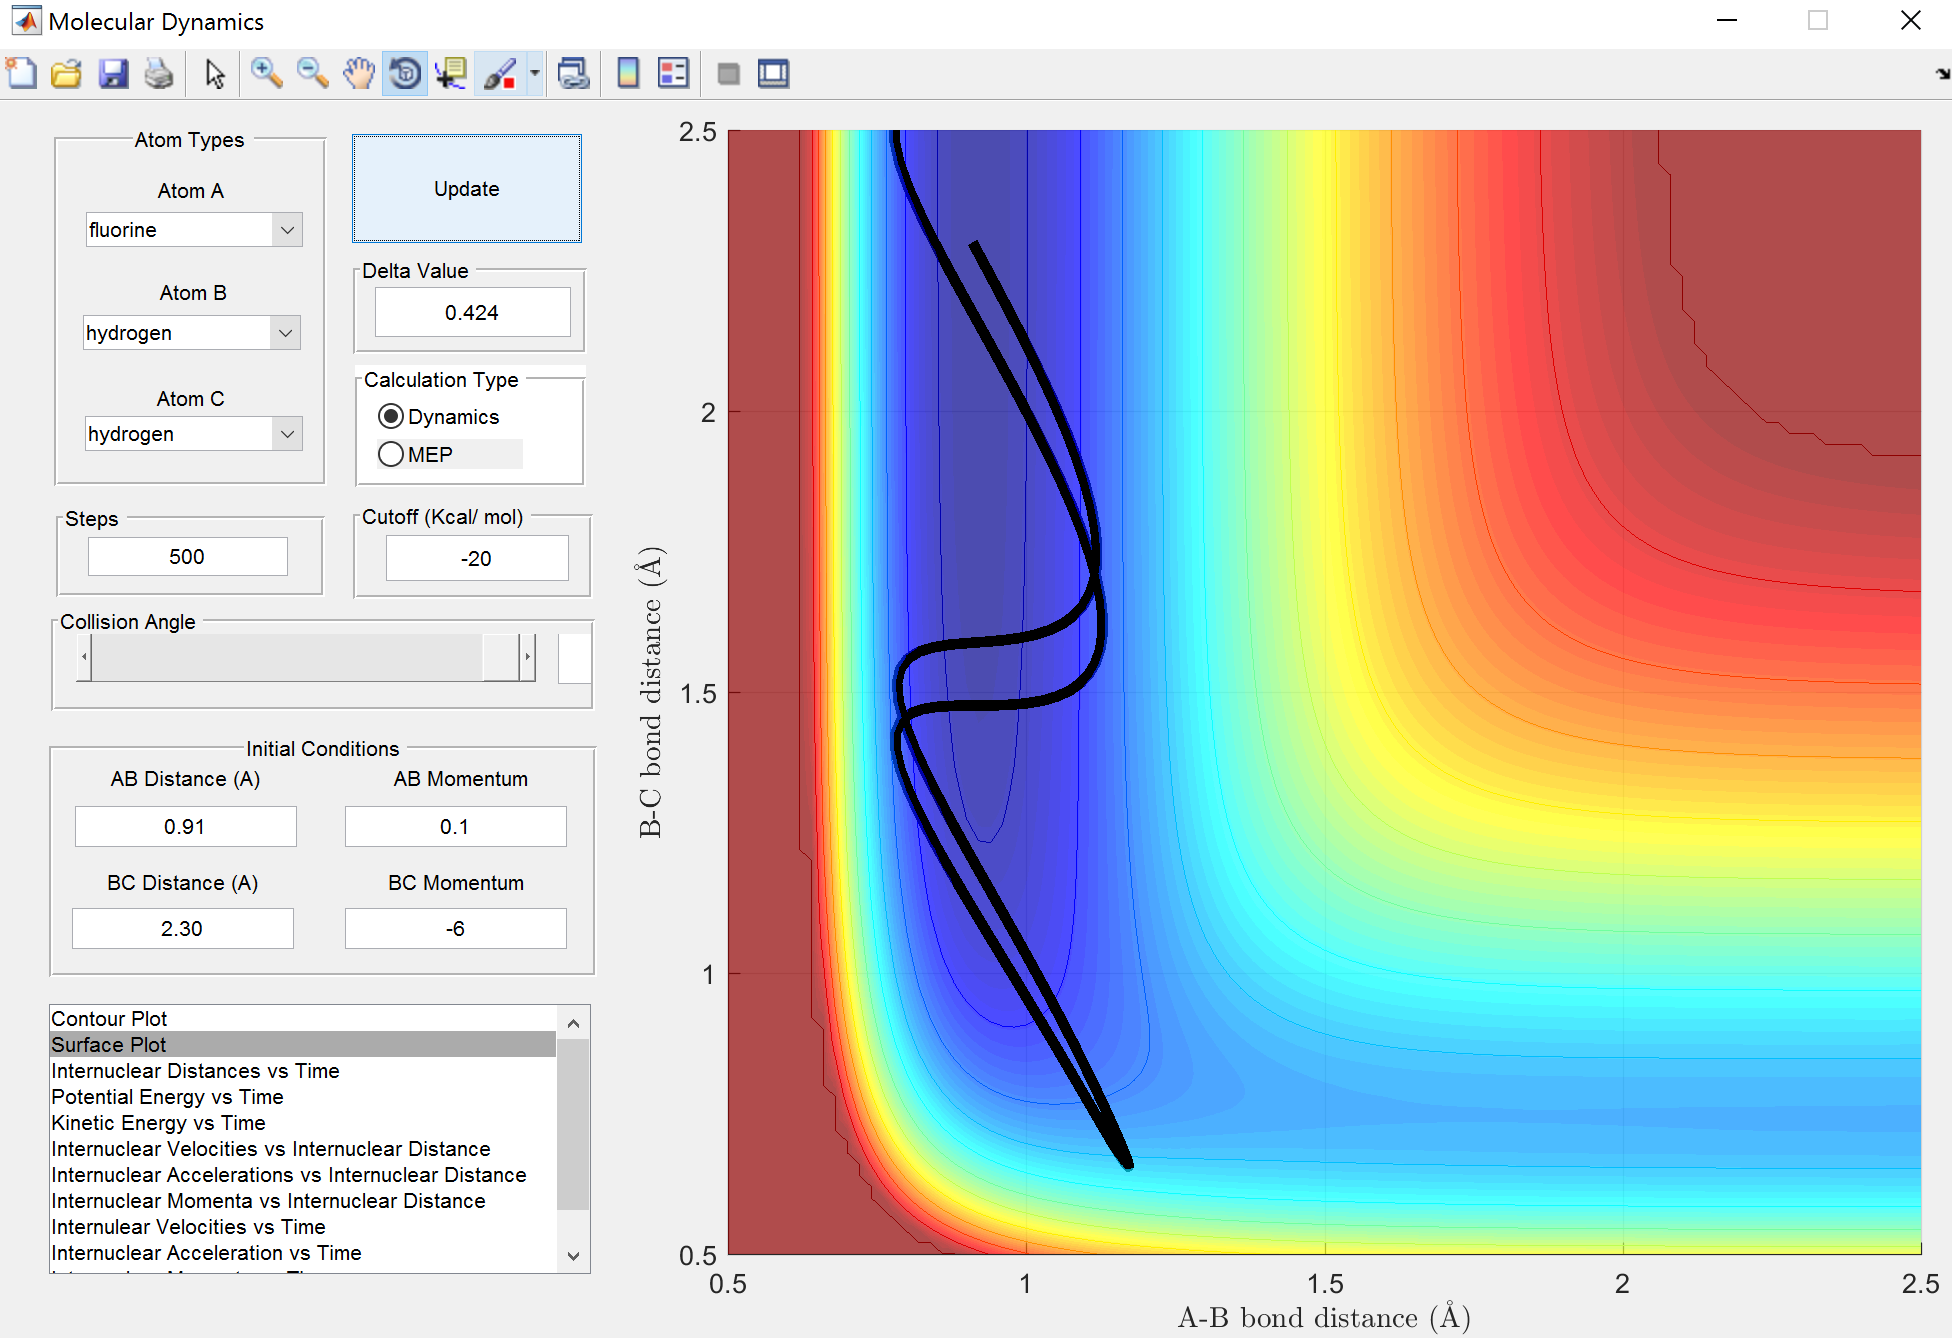Select the Dynamics radio button
The width and height of the screenshot is (1952, 1338).
[x=391, y=416]
